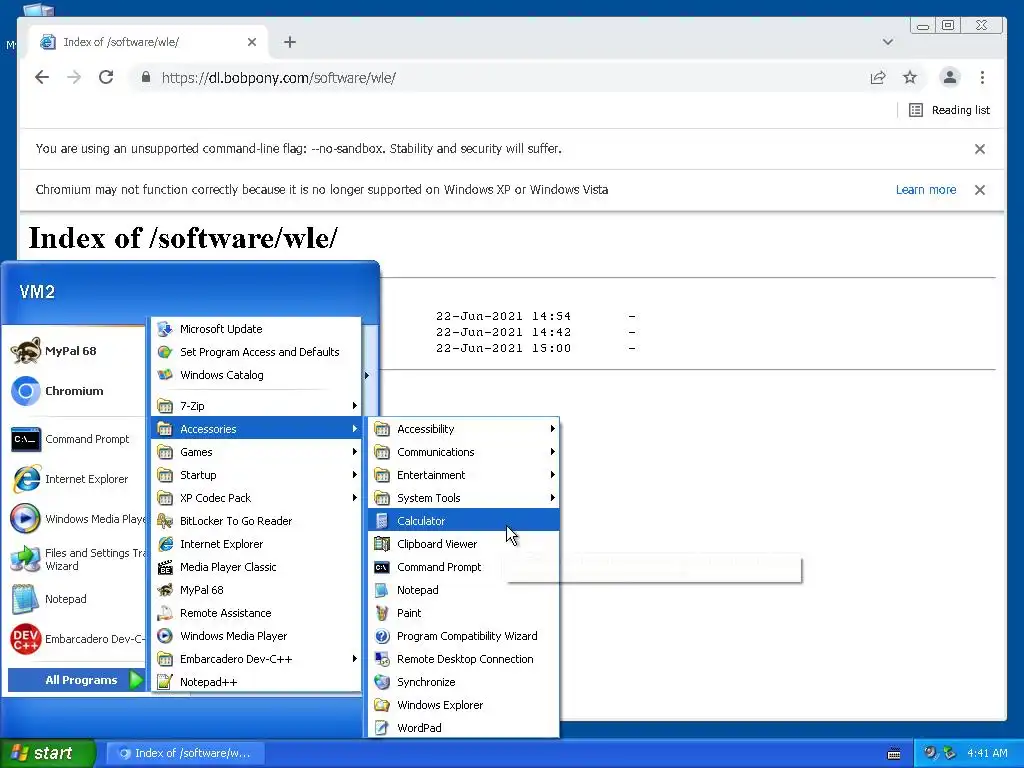Launch Media Player Classic
This screenshot has height=768, width=1024.
pos(256,567)
